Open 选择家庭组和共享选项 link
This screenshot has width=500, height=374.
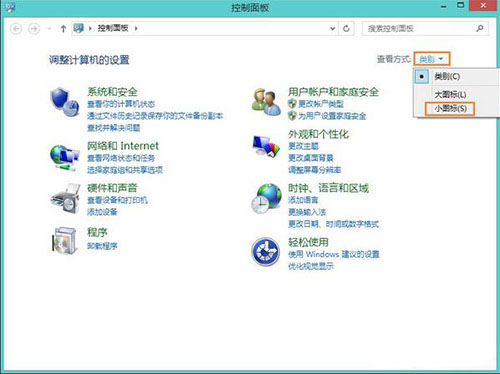coord(125,170)
